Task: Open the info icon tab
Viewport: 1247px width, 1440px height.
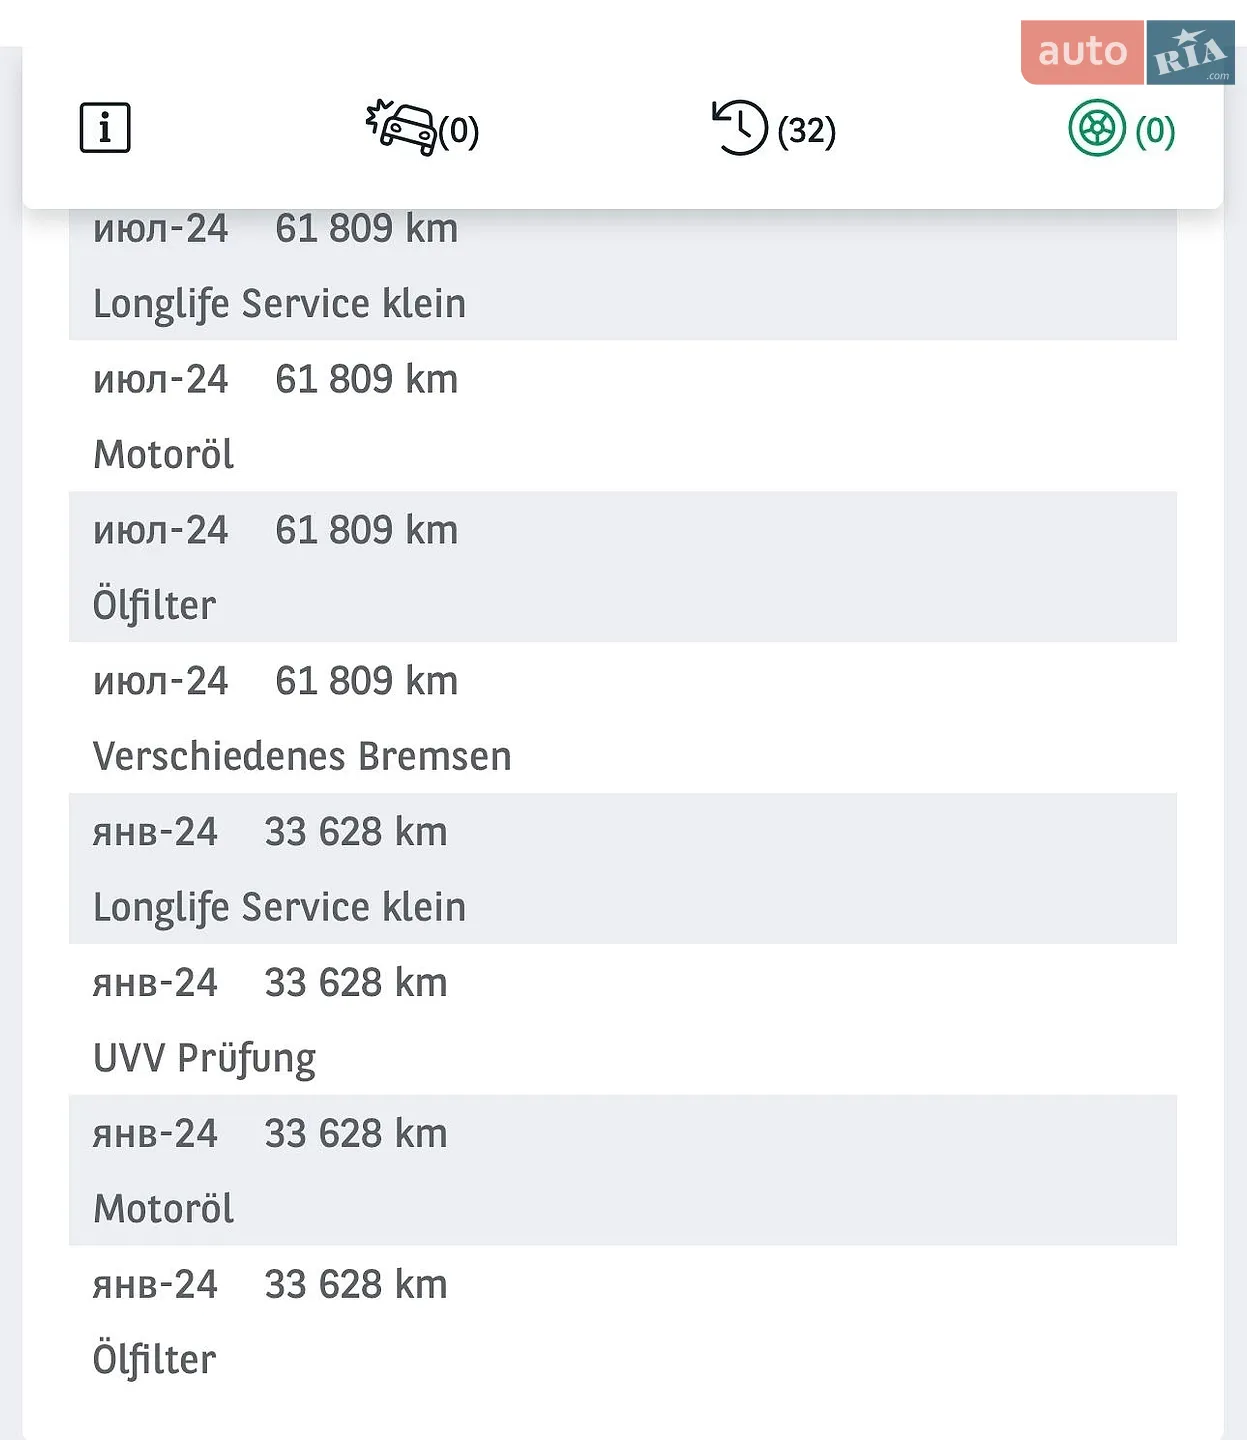Action: (x=105, y=128)
